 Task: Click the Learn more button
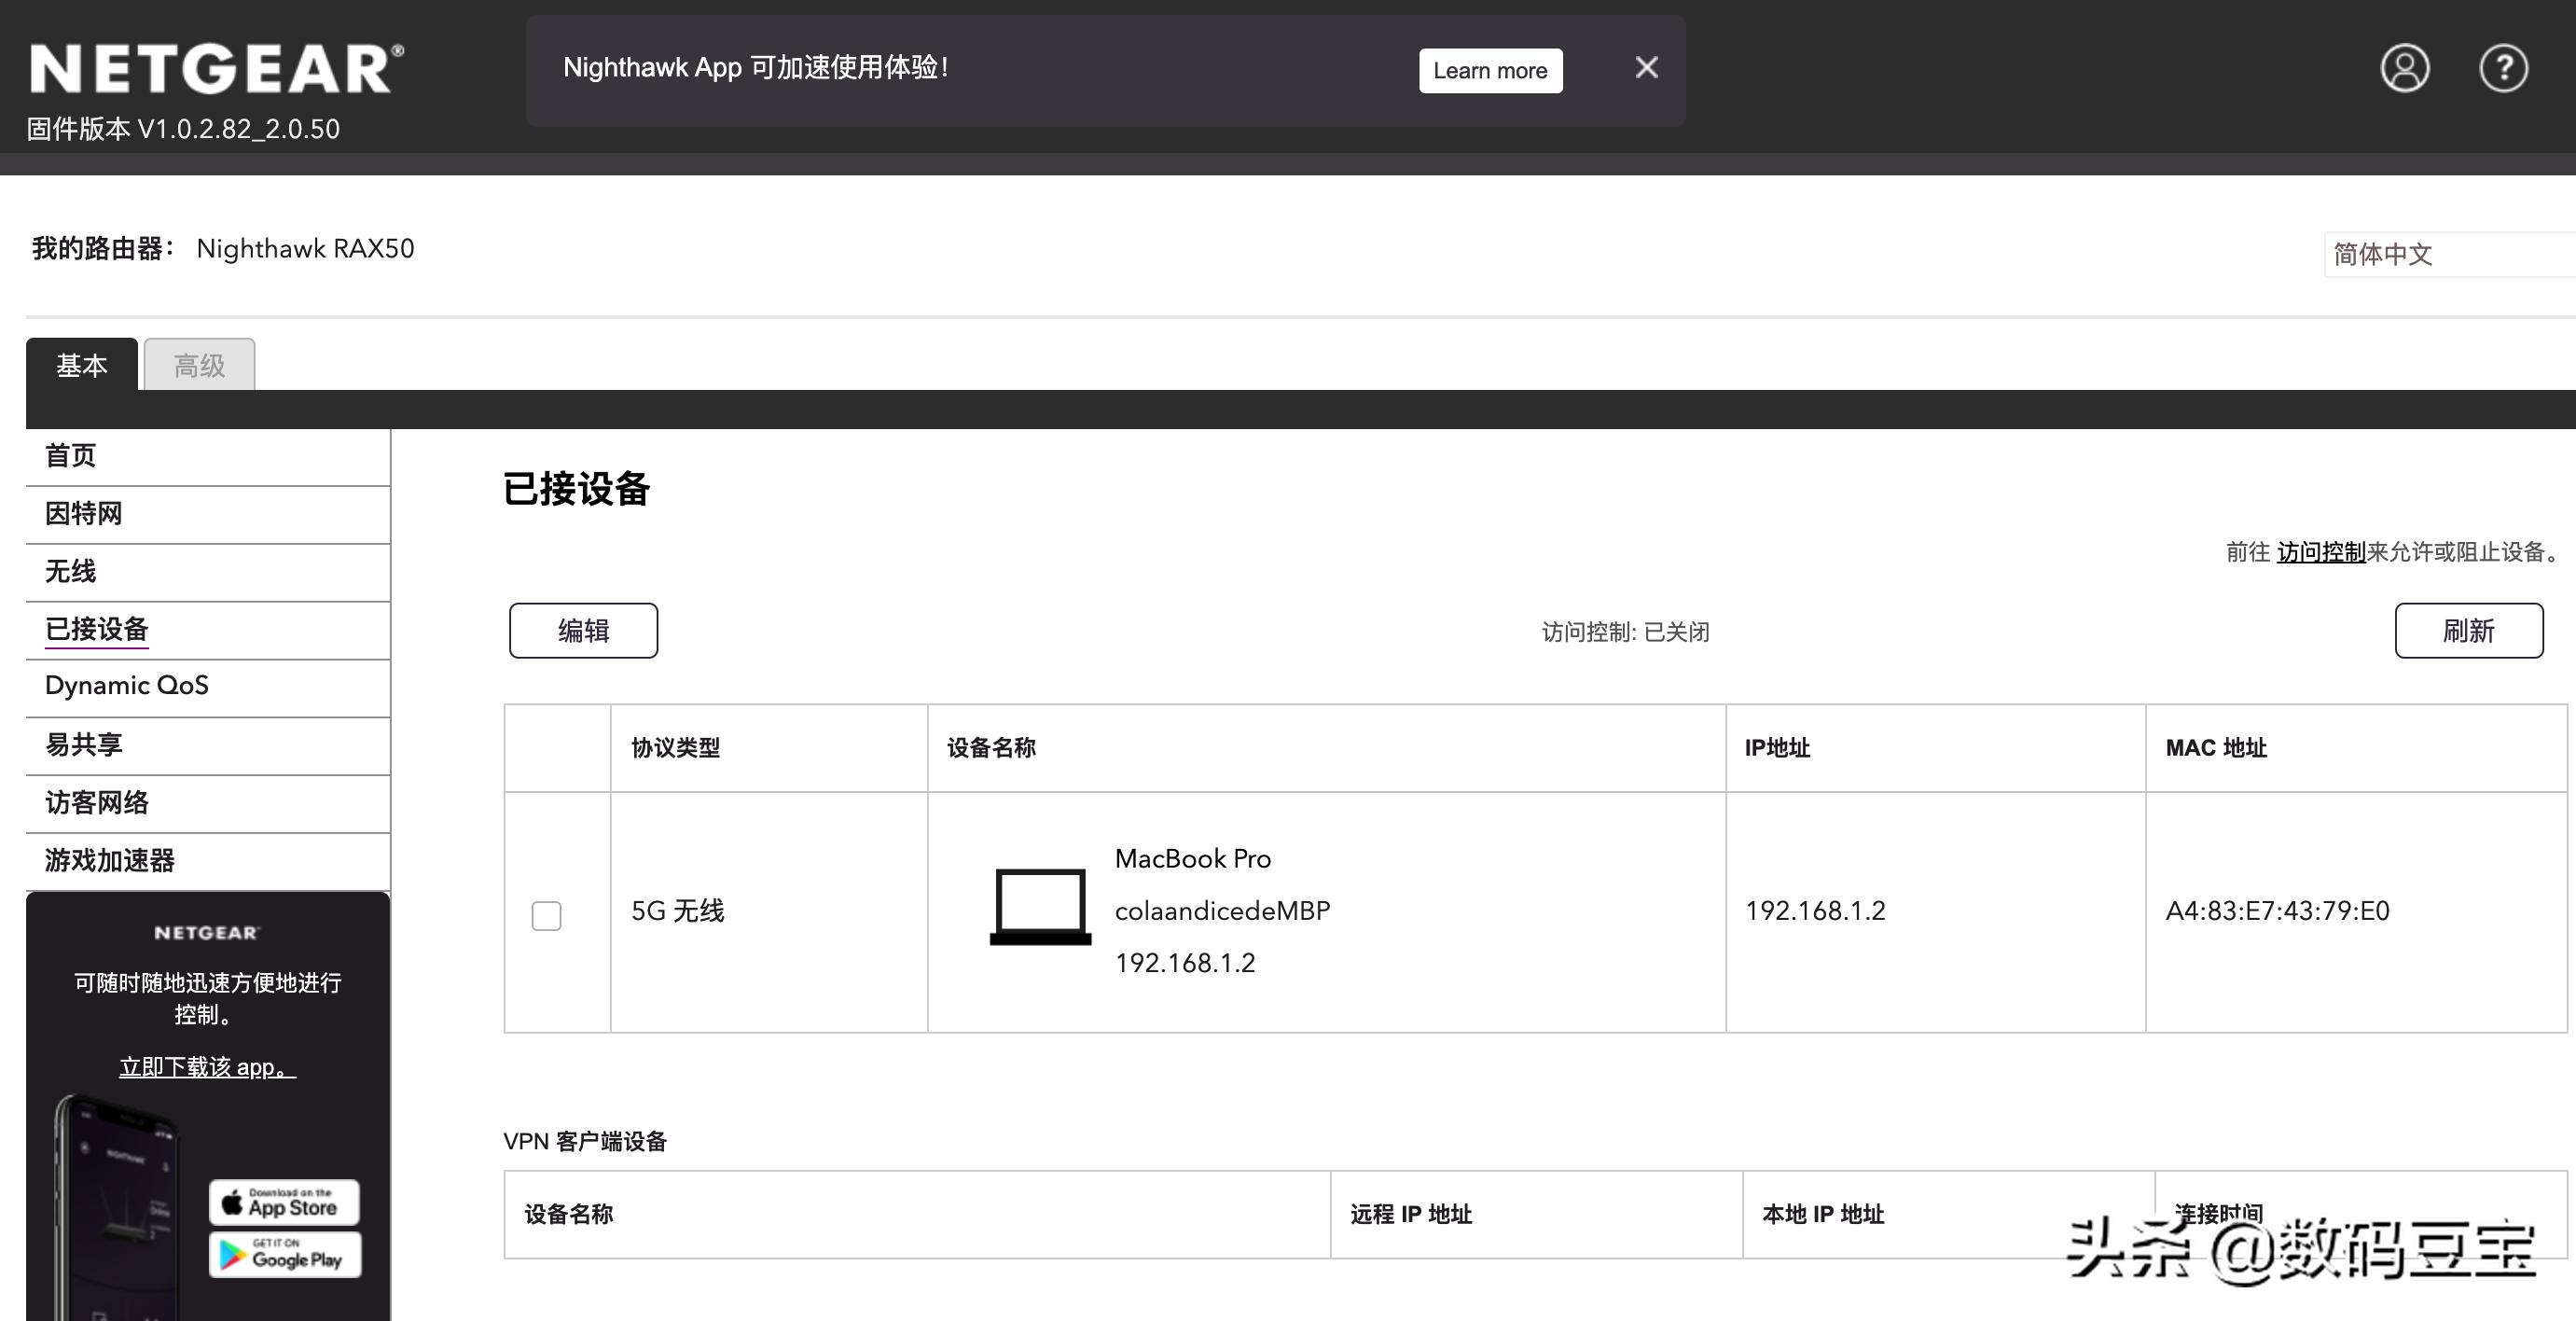1490,70
